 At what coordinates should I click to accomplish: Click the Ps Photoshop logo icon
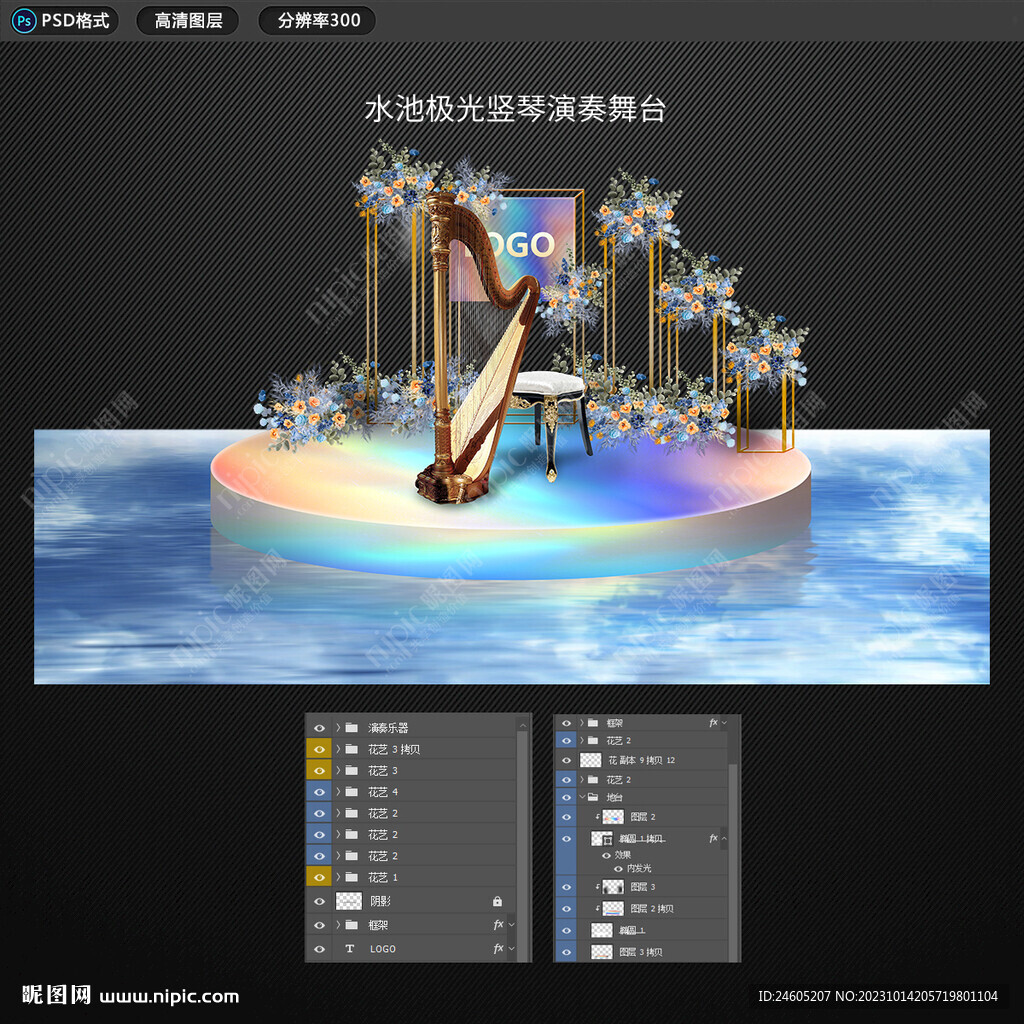click(24, 21)
